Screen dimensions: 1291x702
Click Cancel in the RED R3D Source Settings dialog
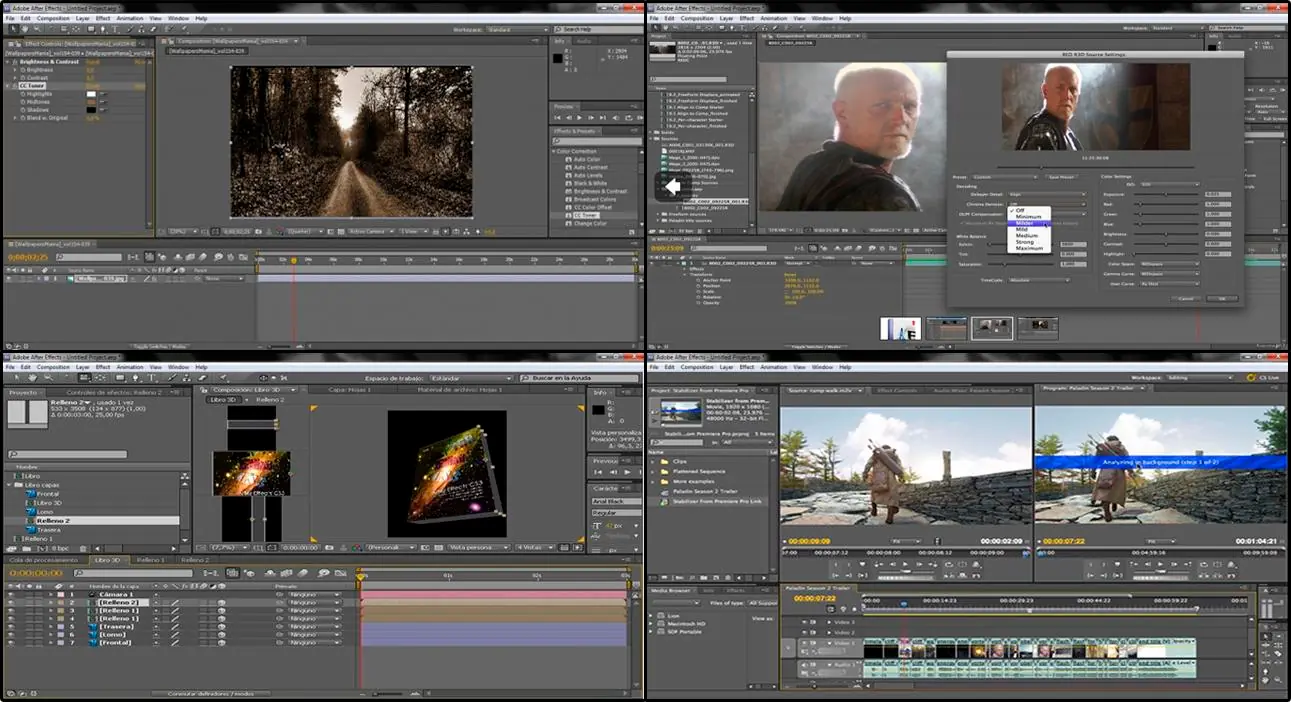point(1186,298)
